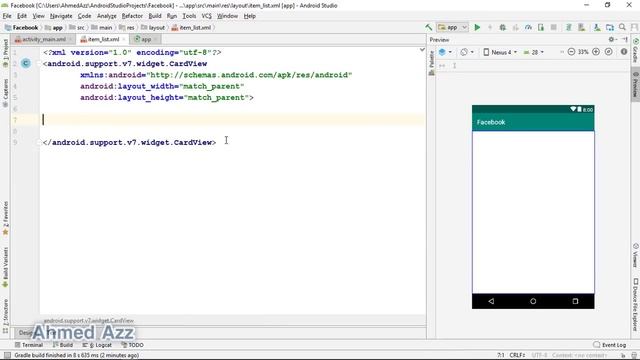Open the Logcat tool window
This screenshot has height=360, width=640.
[x=97, y=345]
